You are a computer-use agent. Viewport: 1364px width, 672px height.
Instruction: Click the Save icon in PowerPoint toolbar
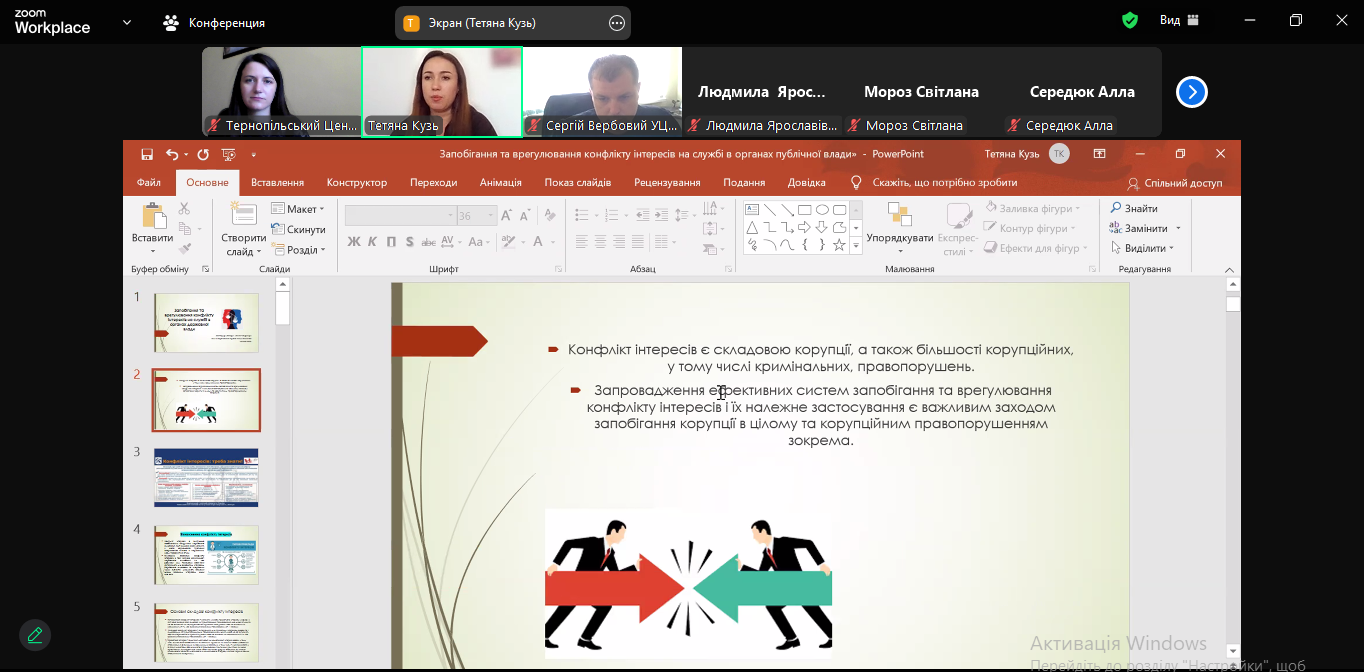point(147,154)
